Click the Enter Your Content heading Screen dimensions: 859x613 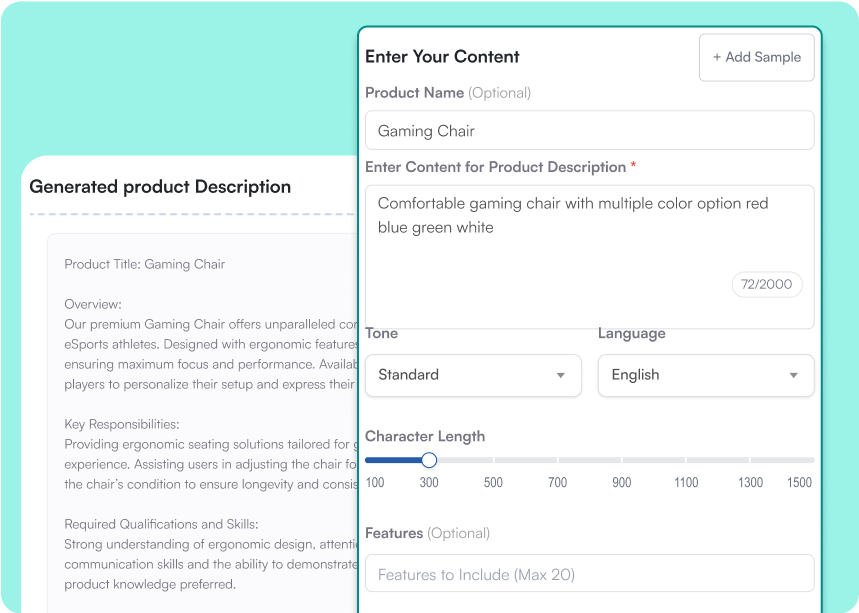tap(442, 57)
